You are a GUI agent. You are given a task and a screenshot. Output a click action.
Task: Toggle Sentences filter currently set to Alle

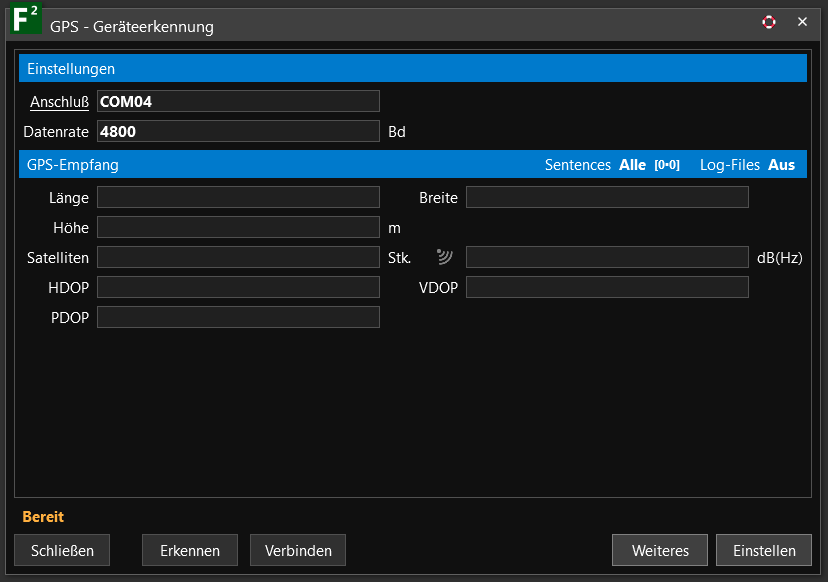coord(632,165)
